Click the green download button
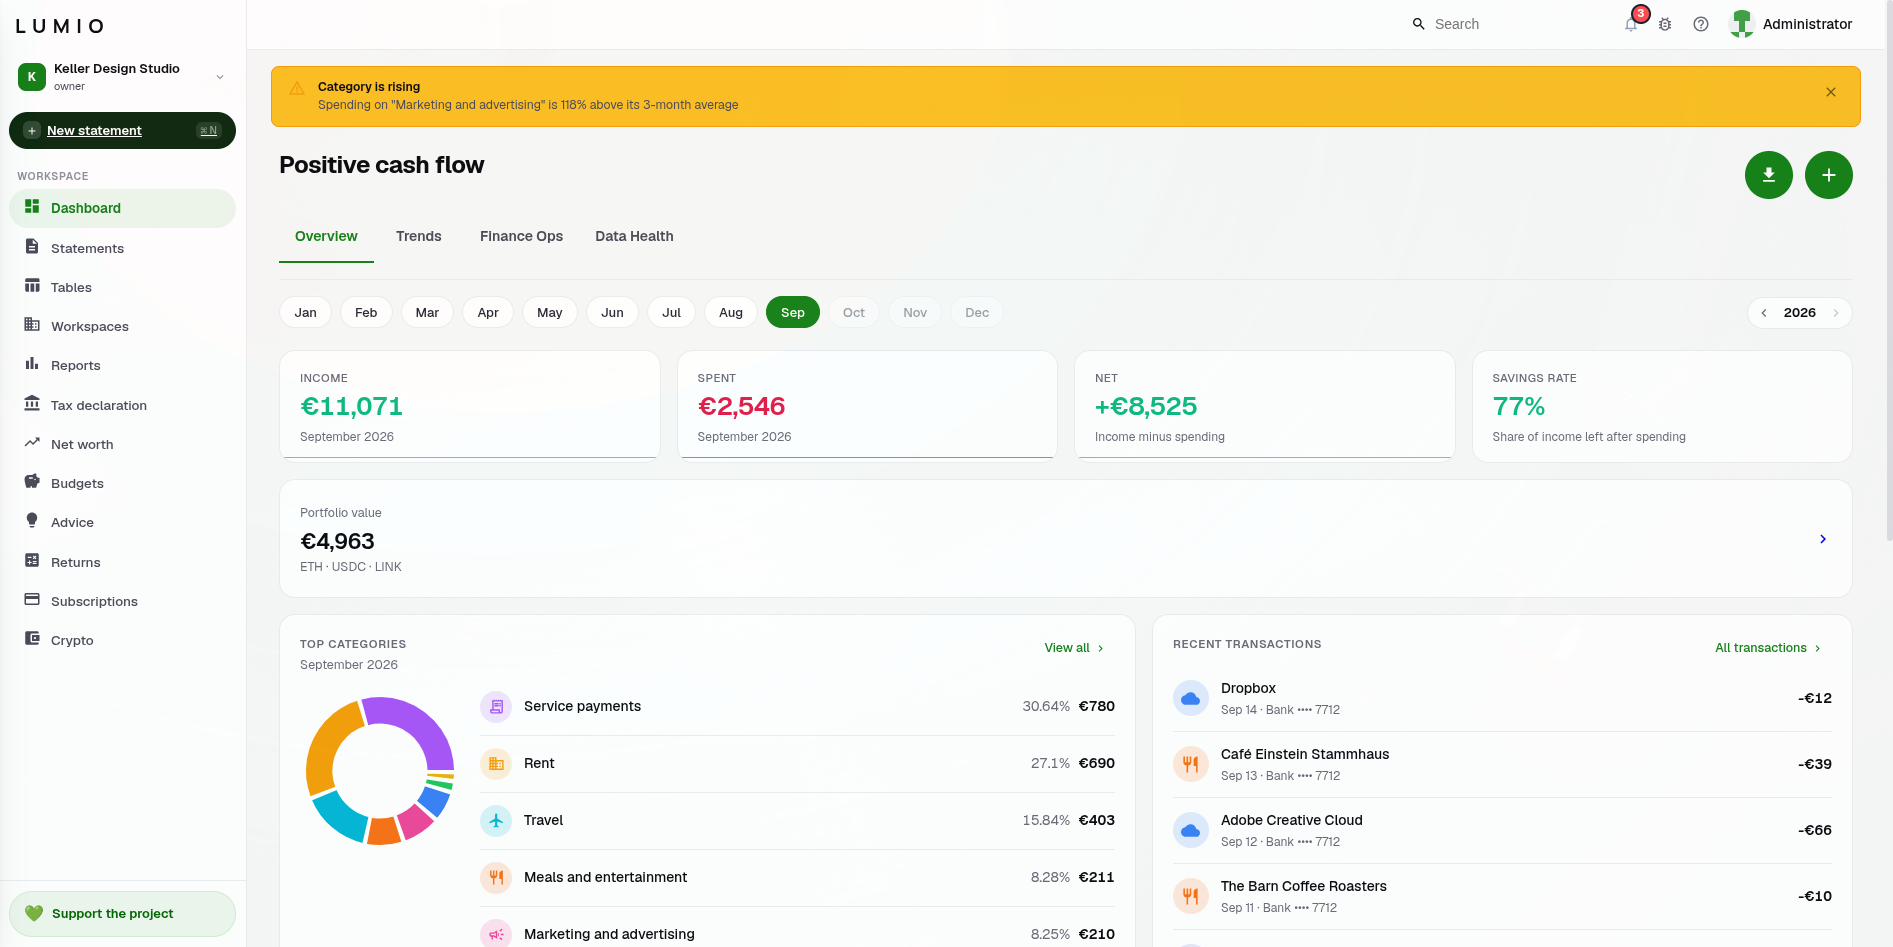The height and width of the screenshot is (947, 1893). (1769, 175)
